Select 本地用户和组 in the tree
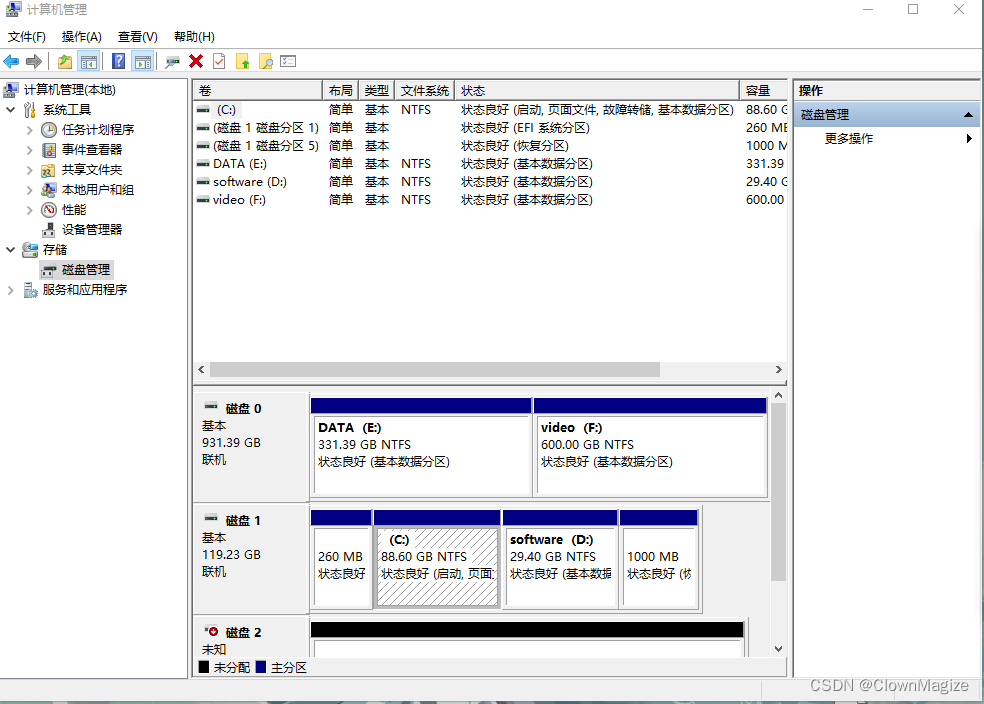The height and width of the screenshot is (704, 984). point(98,190)
